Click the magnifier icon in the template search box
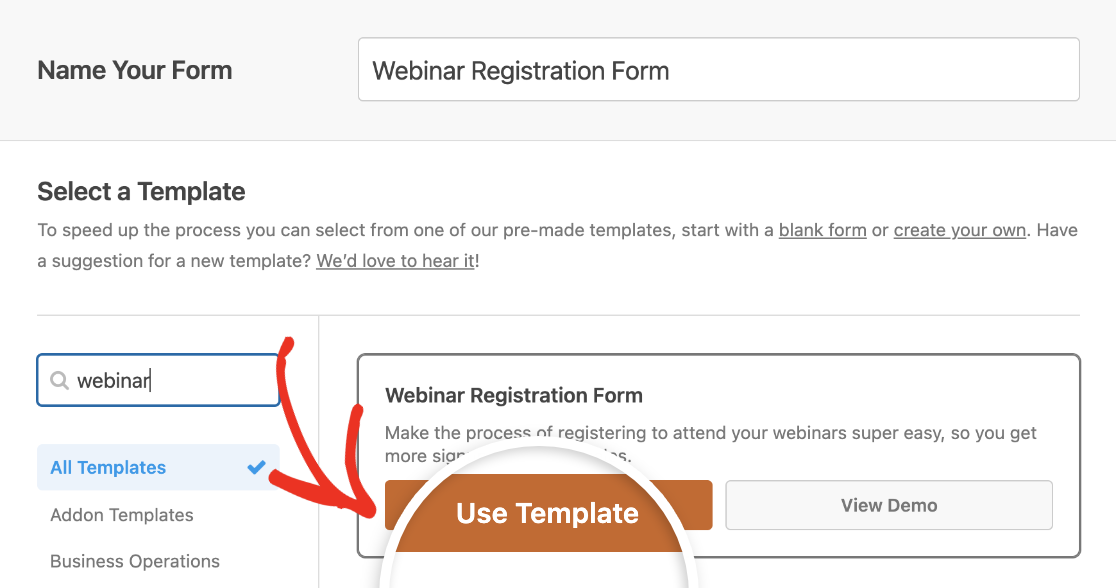Screen dimensions: 1116x588 (59, 381)
